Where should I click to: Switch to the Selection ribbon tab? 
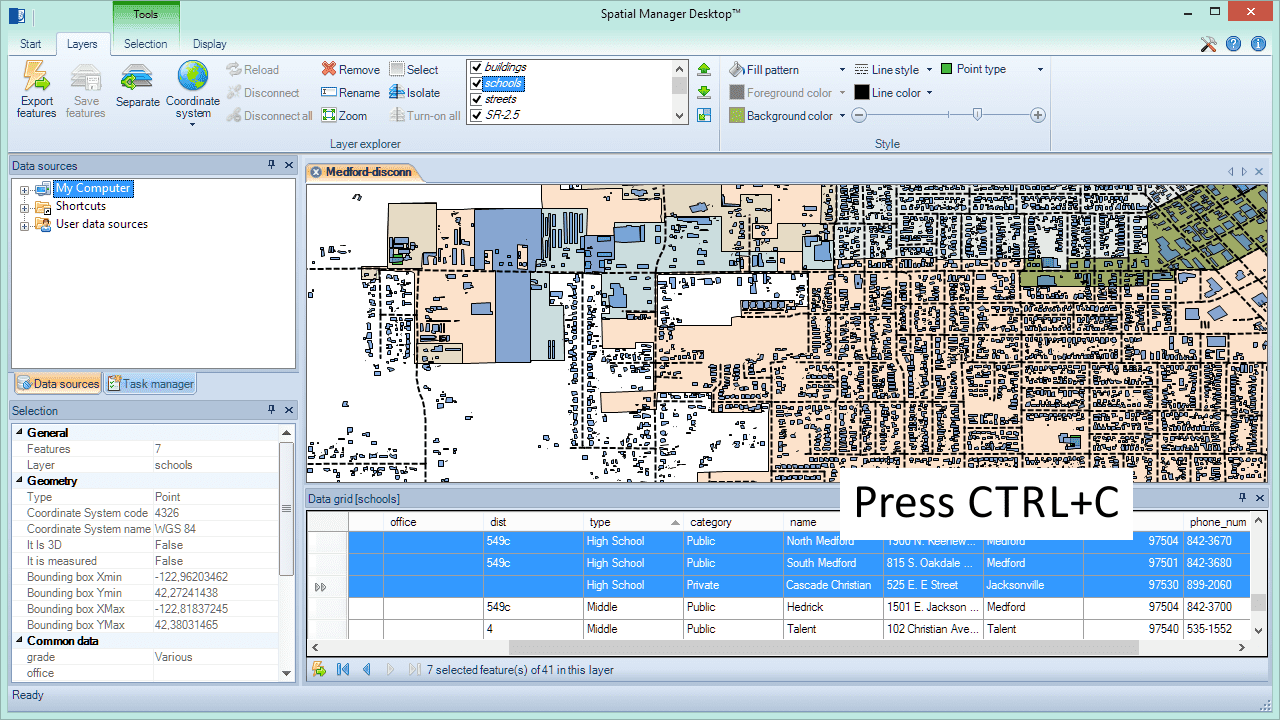(x=146, y=44)
